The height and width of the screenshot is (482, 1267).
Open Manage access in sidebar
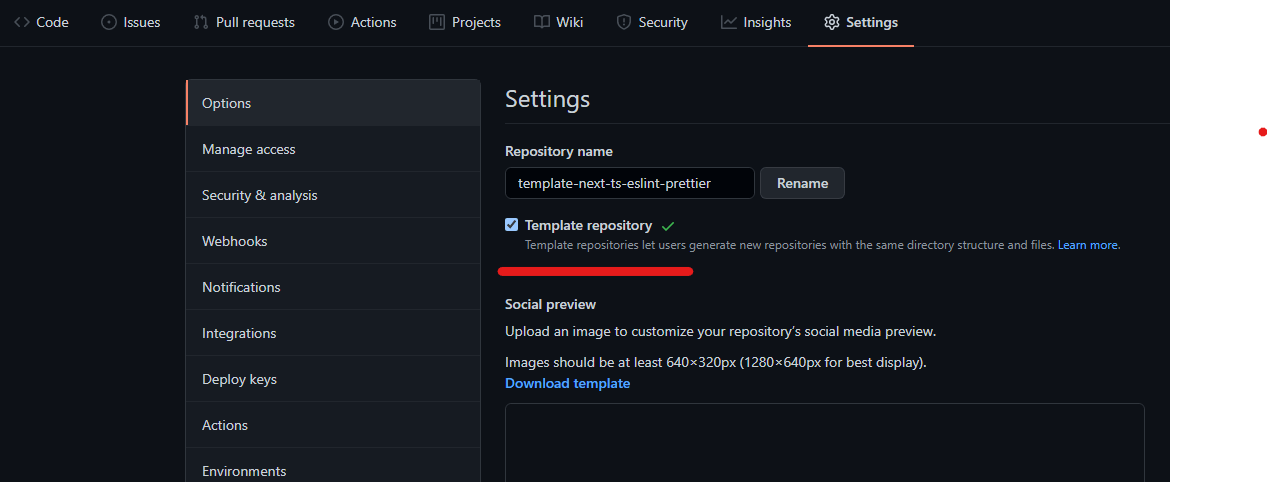(333, 149)
